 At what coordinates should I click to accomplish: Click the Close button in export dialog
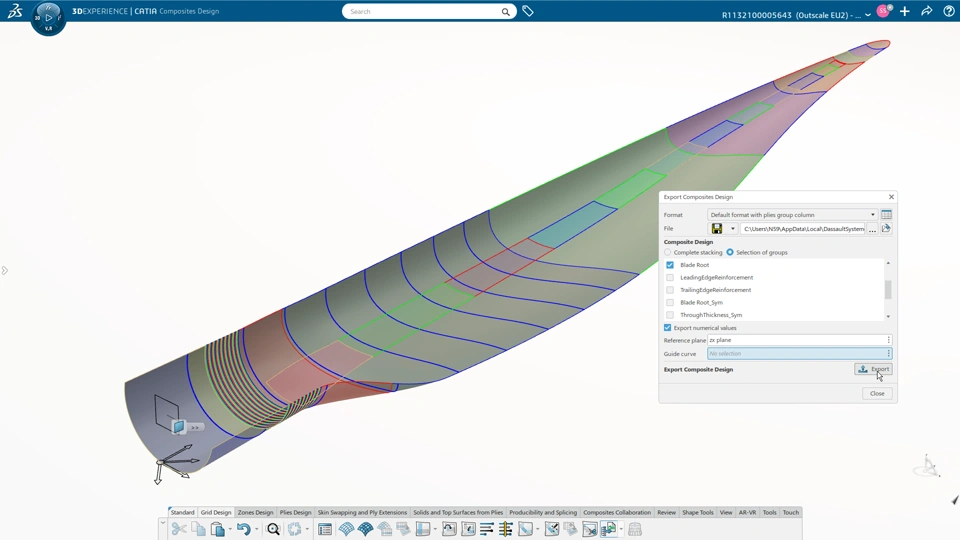(877, 393)
